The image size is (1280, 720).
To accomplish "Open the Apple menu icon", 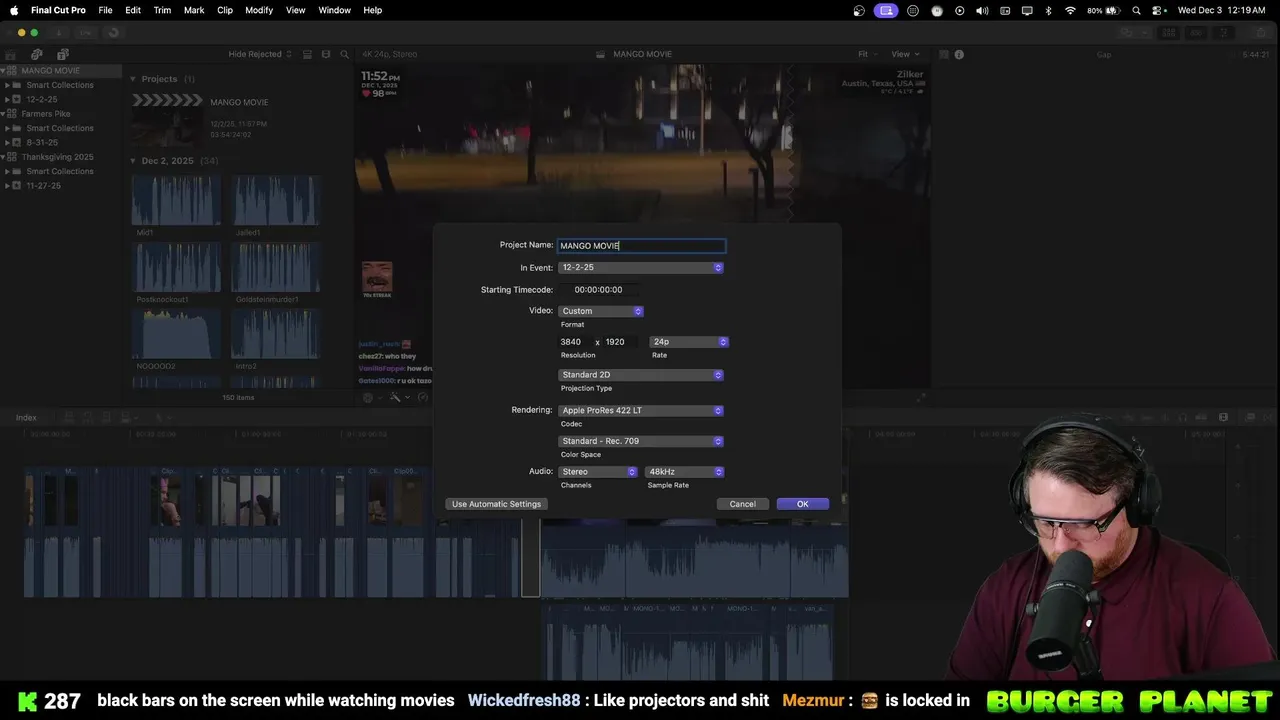I will click(x=14, y=10).
